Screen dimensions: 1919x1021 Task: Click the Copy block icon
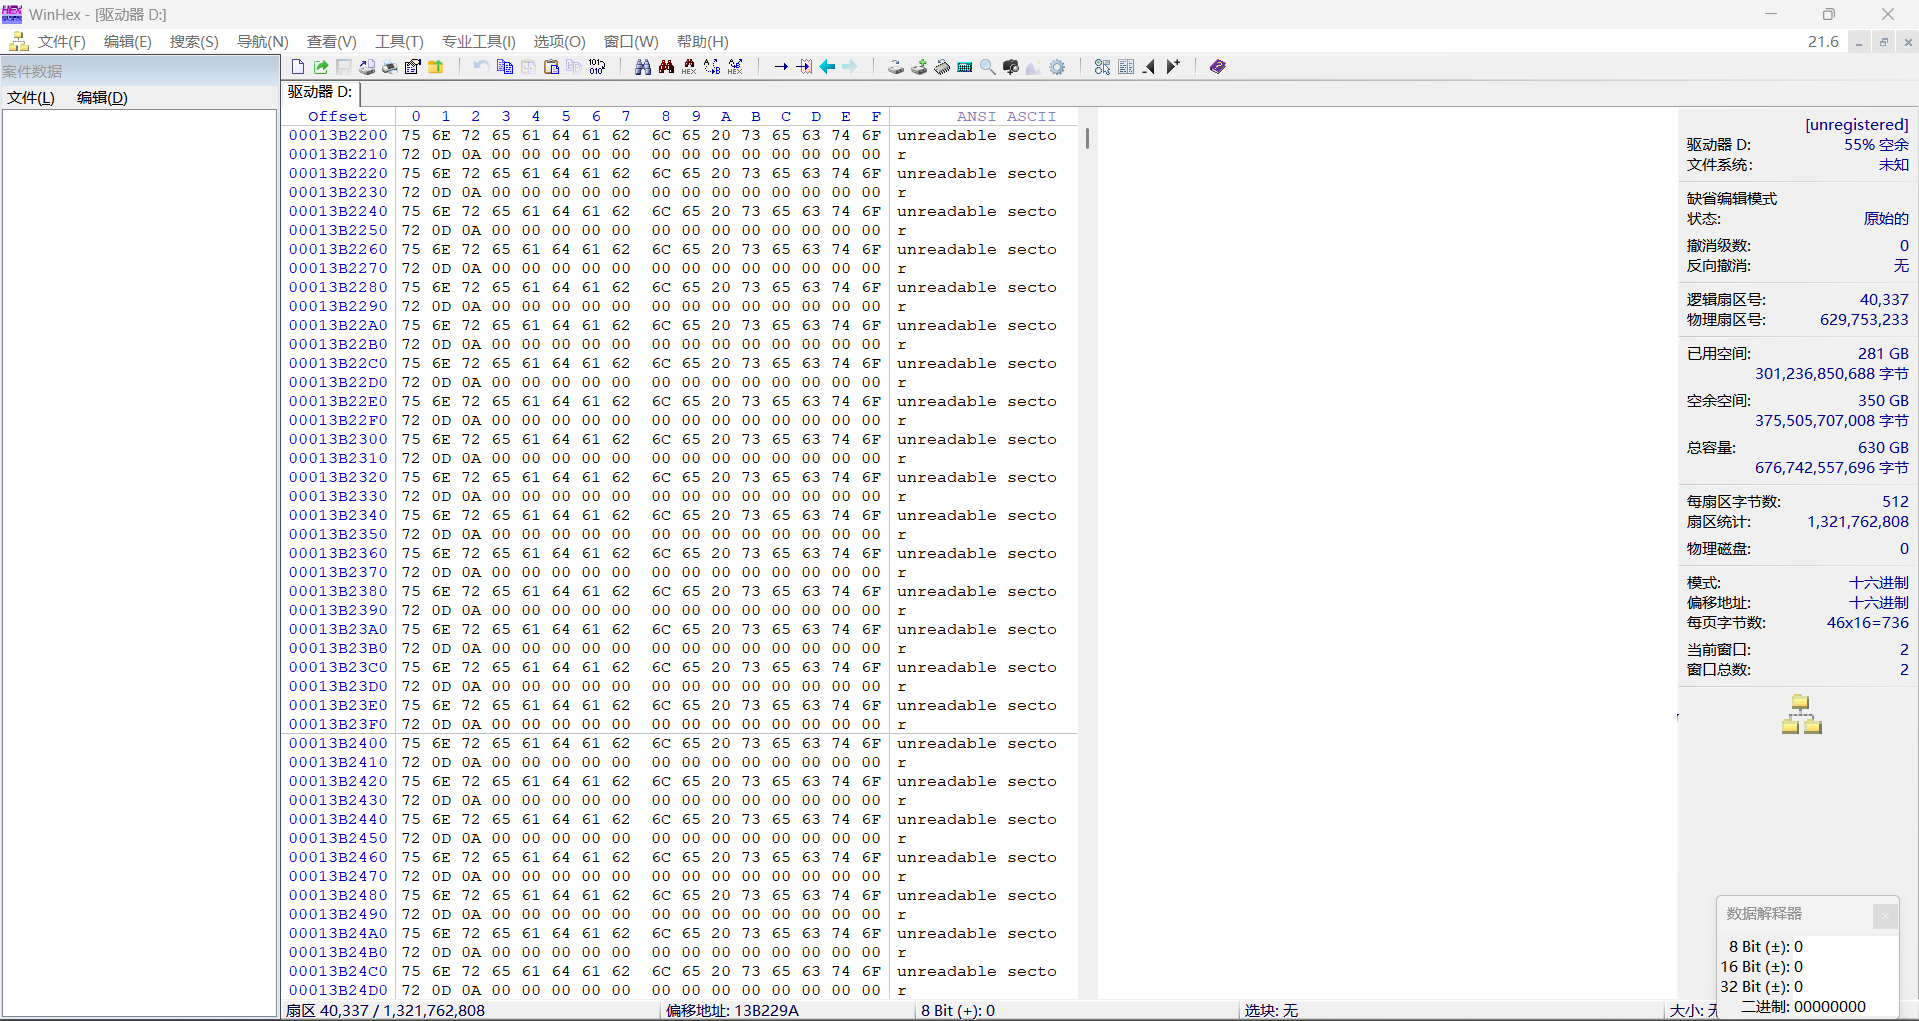tap(505, 67)
